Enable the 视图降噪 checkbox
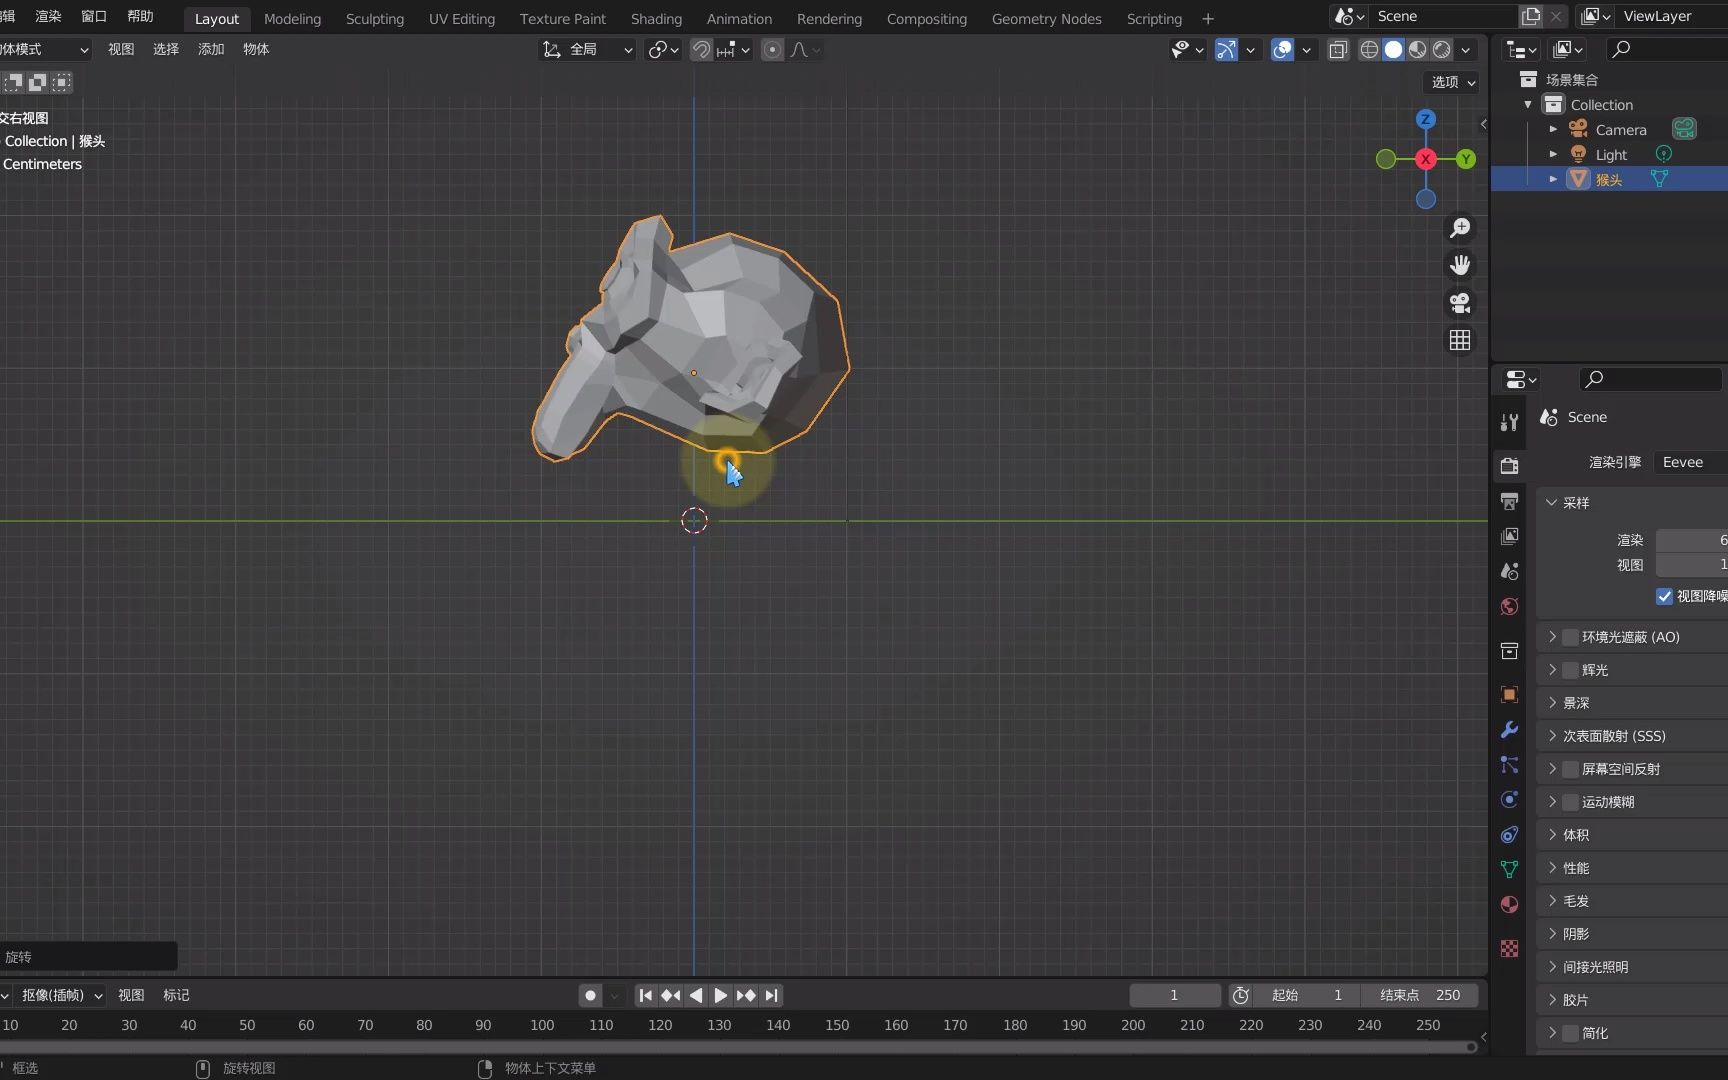Viewport: 1728px width, 1080px height. click(1664, 596)
